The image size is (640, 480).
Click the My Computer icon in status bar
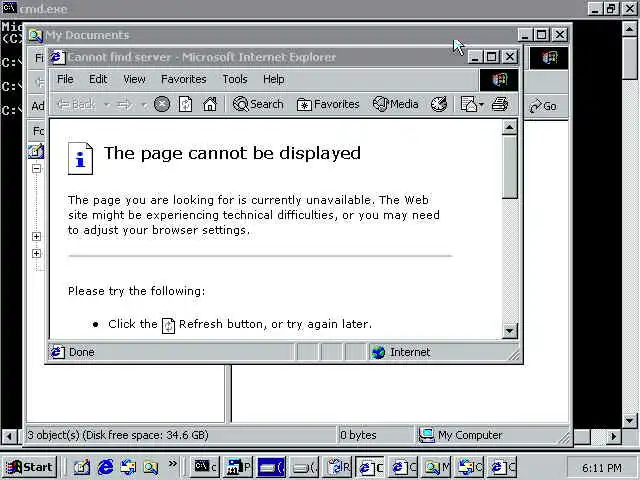(427, 435)
